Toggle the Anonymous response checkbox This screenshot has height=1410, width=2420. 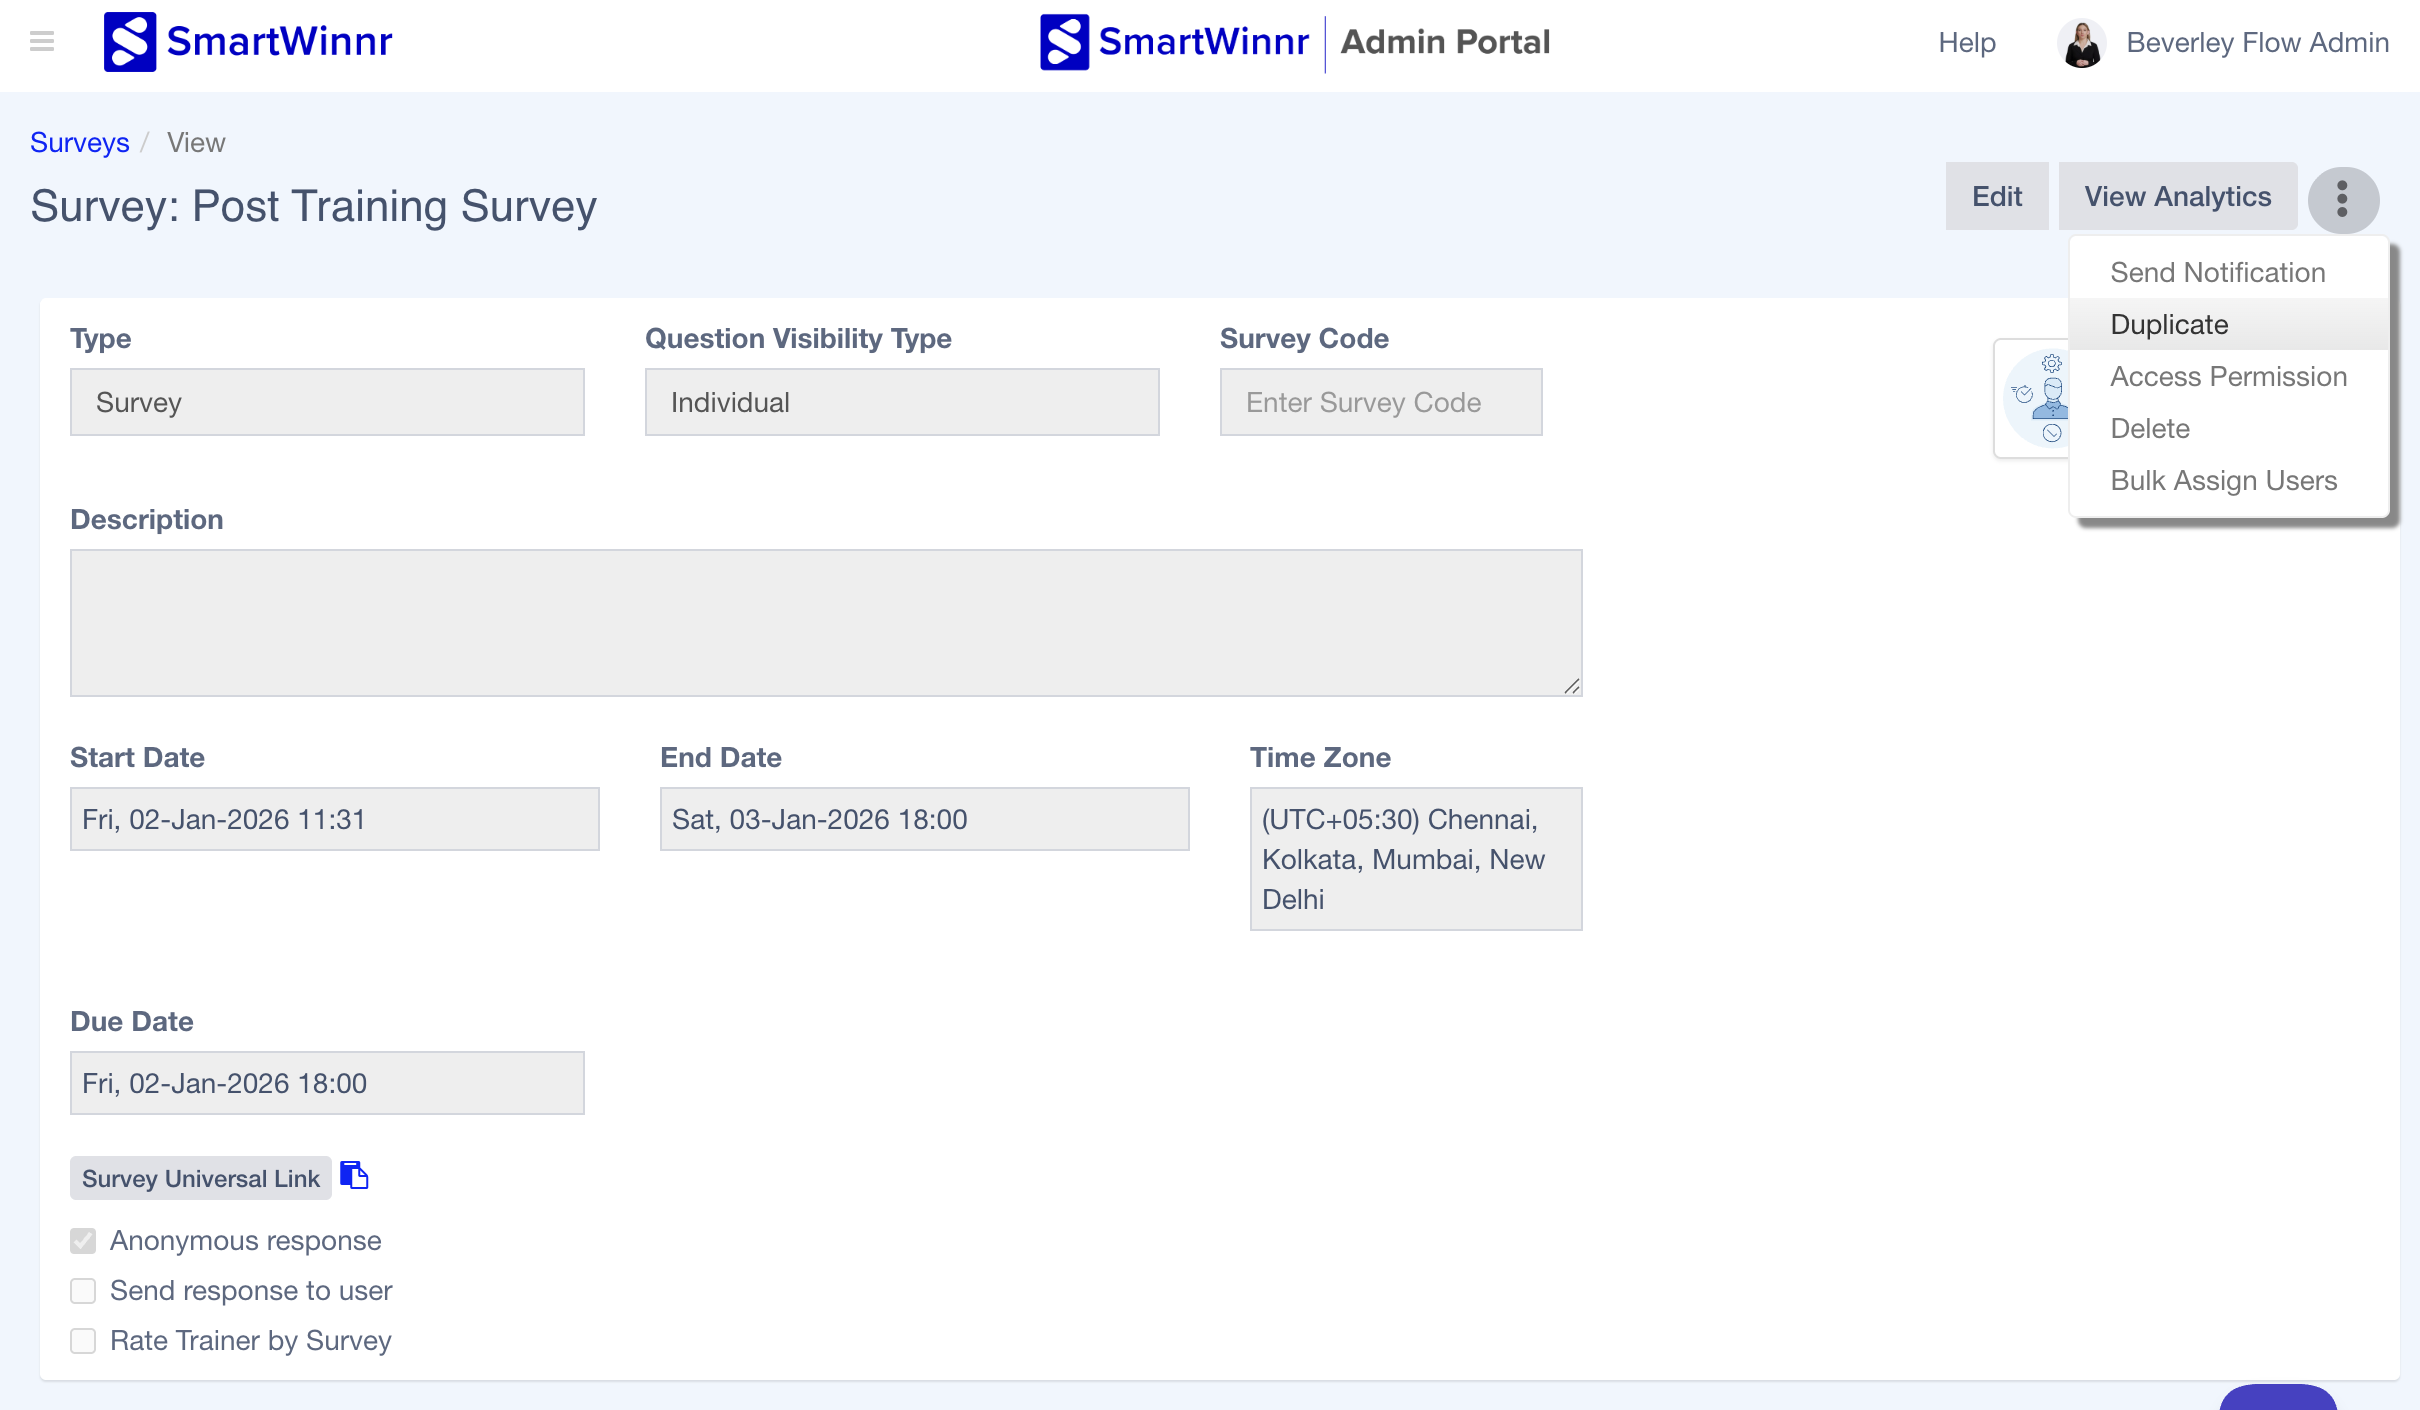(x=83, y=1241)
